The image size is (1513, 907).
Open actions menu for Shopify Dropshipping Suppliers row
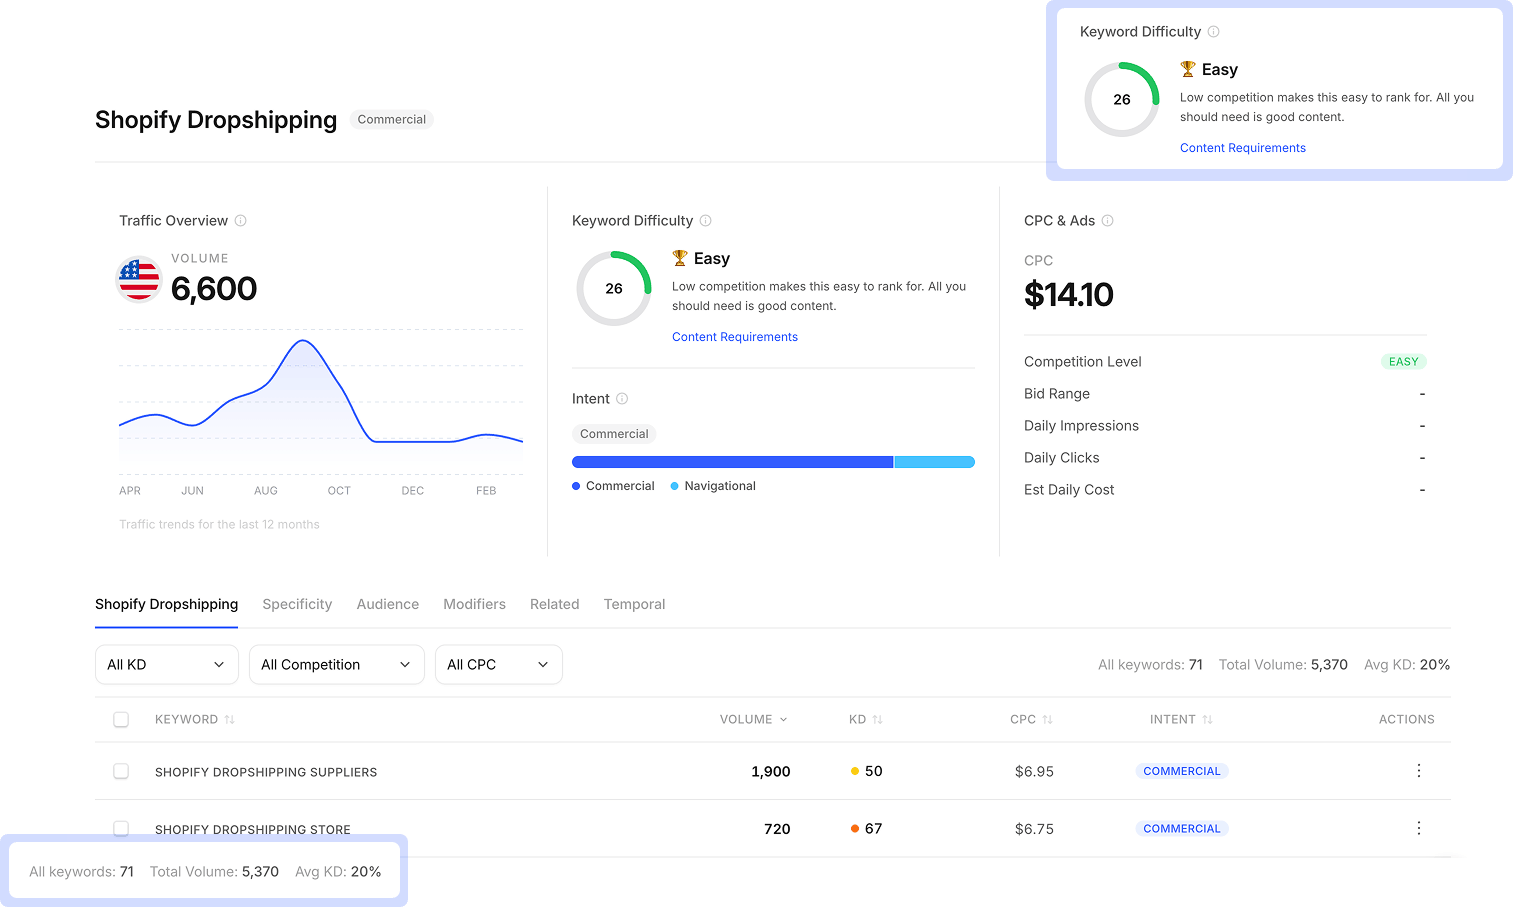1418,771
